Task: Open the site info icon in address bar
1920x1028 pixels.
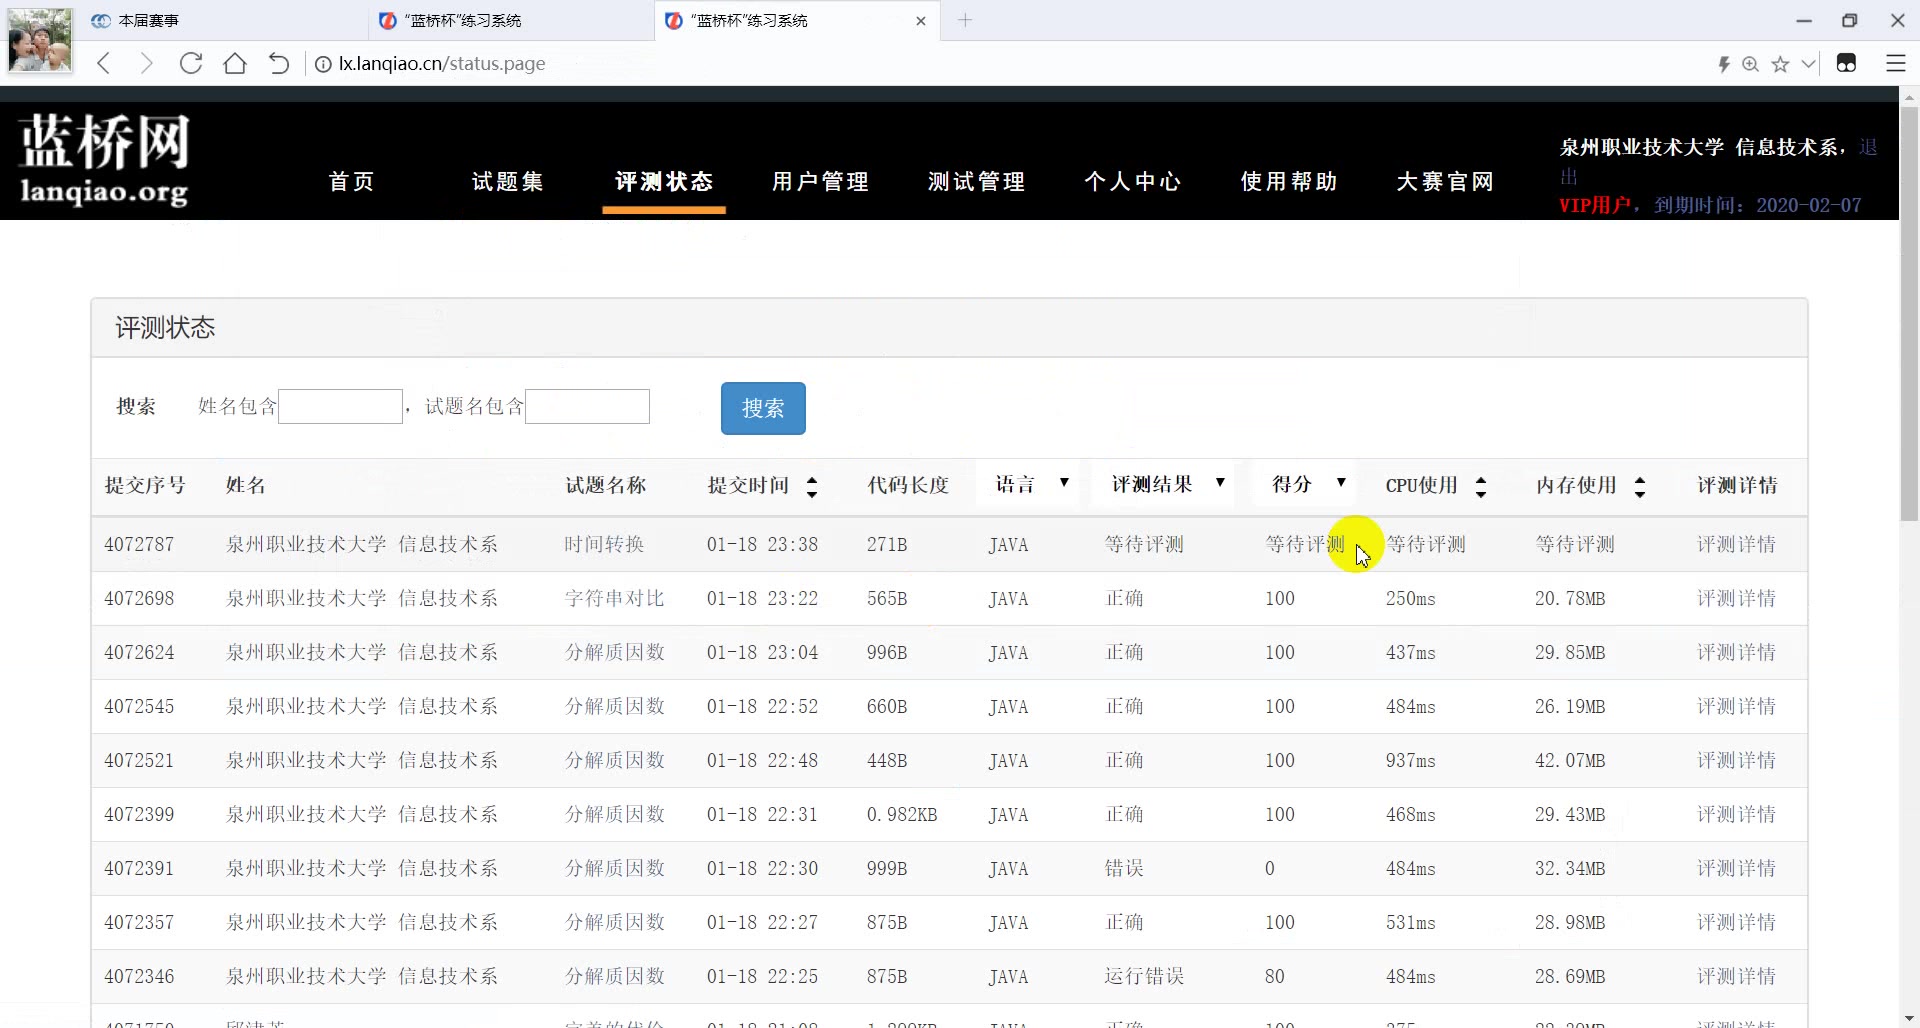Action: (x=322, y=64)
